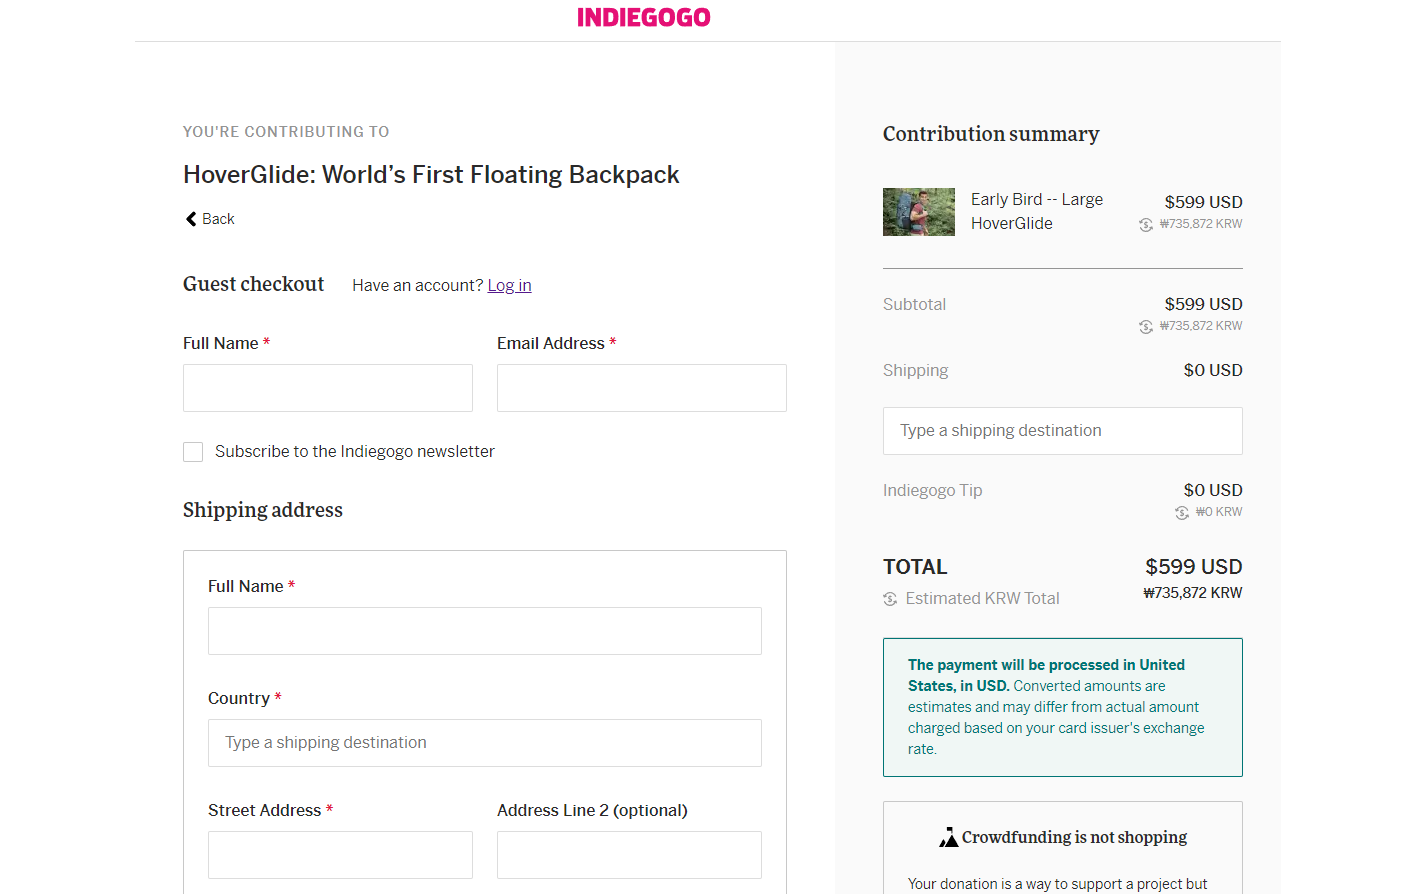Open the summary shipping destination field
The width and height of the screenshot is (1416, 894).
tap(1063, 431)
